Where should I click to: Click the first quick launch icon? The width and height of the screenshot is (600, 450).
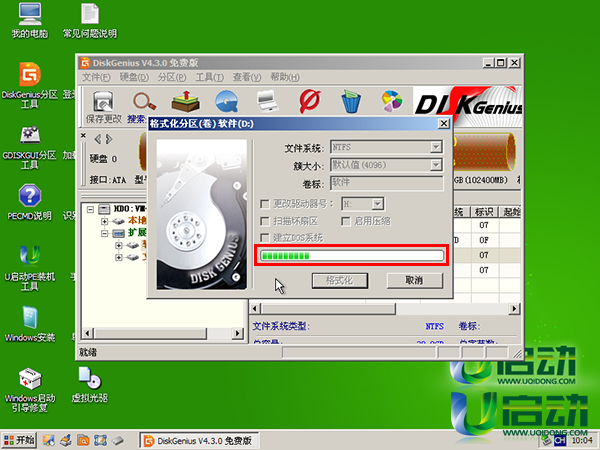pos(48,440)
